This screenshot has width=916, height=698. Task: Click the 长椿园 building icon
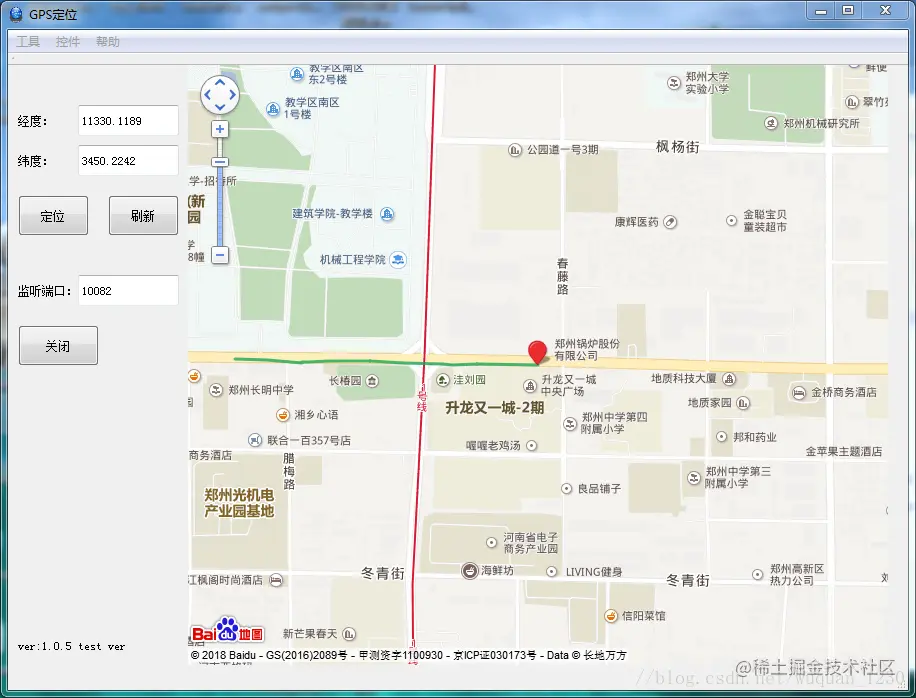coord(372,381)
